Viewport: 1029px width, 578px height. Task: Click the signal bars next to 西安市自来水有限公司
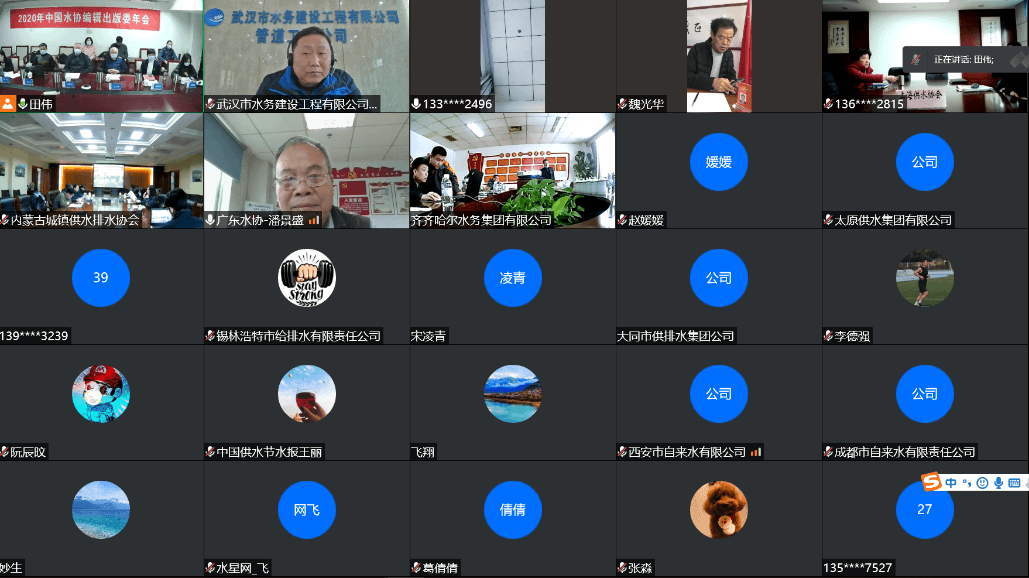[756, 452]
